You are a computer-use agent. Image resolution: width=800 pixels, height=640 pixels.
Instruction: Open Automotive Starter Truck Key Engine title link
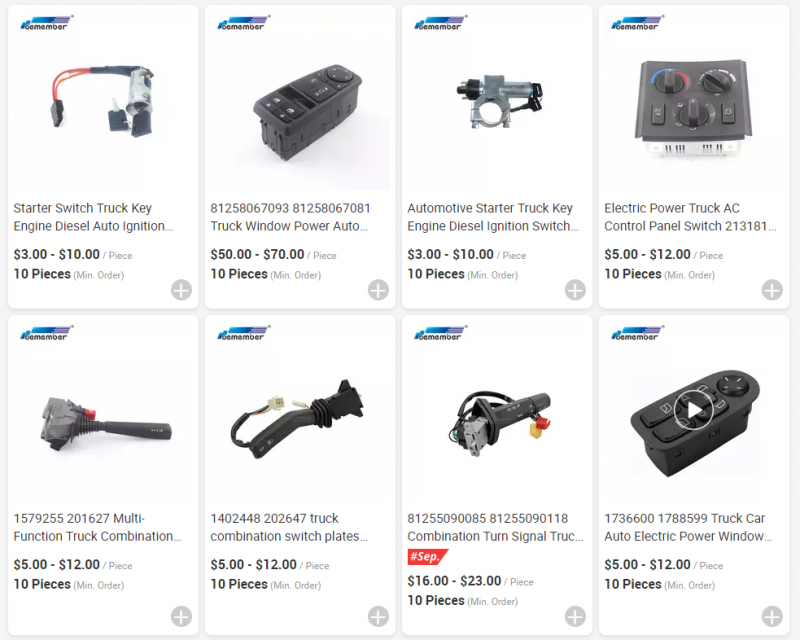493,217
